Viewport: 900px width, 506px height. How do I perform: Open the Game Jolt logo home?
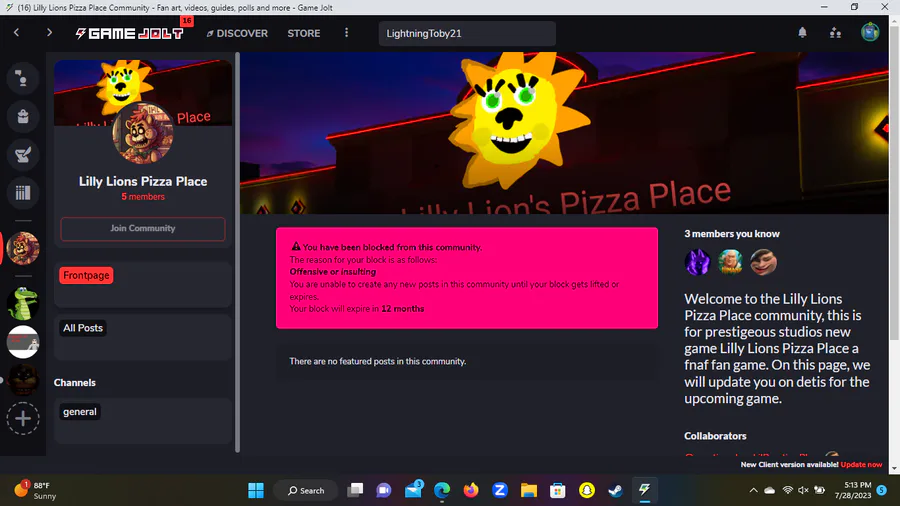tap(129, 33)
